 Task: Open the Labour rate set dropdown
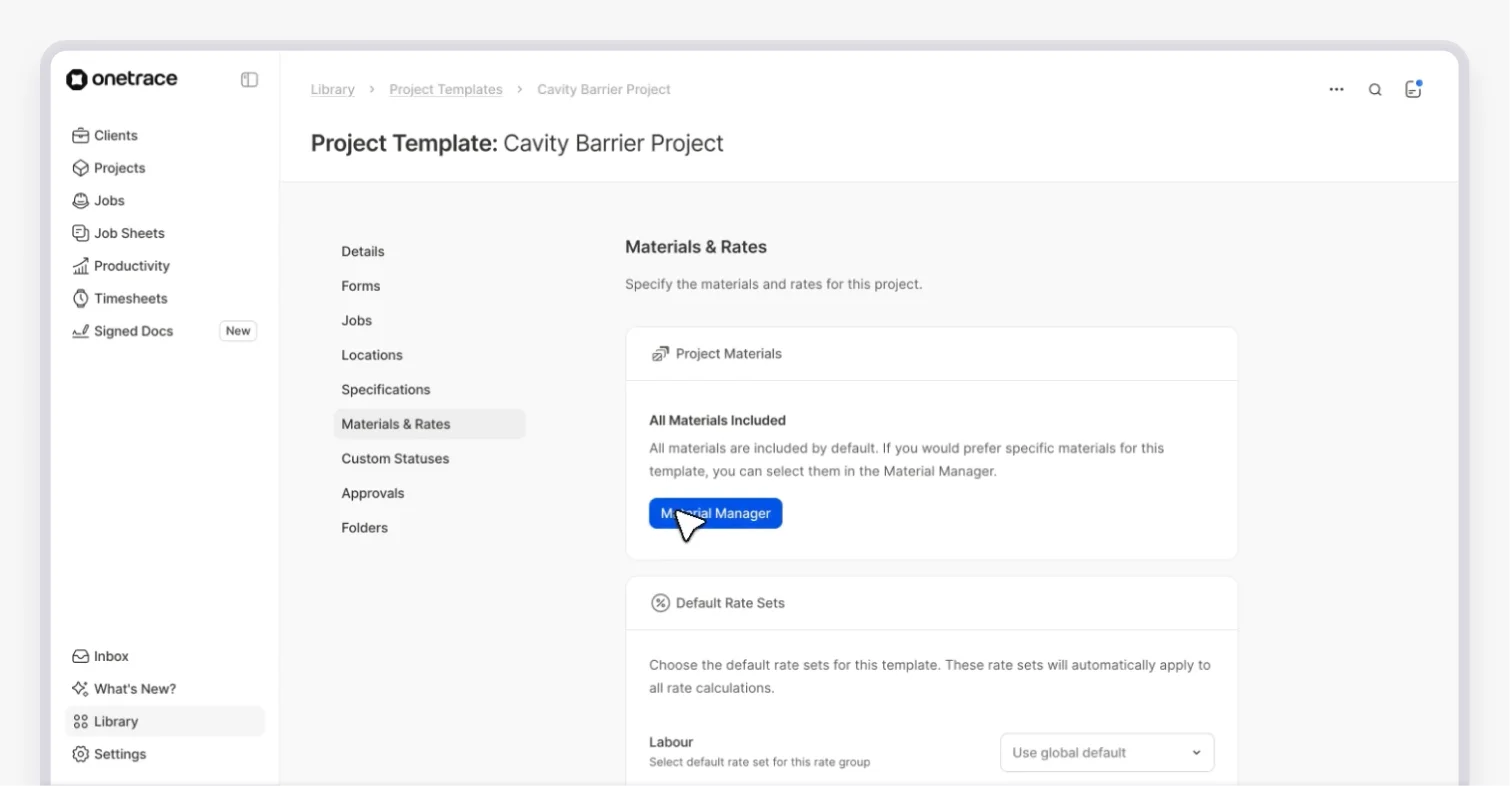click(x=1107, y=752)
